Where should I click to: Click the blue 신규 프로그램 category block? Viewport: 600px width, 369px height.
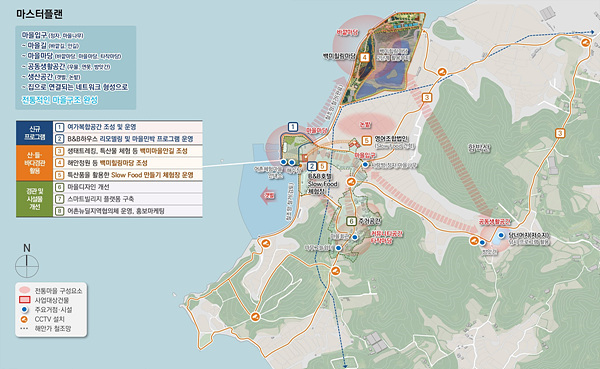coord(34,133)
